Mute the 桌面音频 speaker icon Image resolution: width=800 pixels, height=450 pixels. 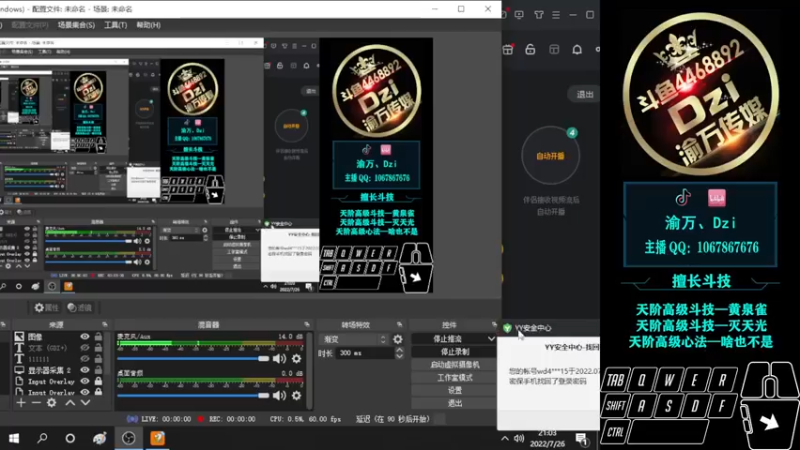(279, 395)
